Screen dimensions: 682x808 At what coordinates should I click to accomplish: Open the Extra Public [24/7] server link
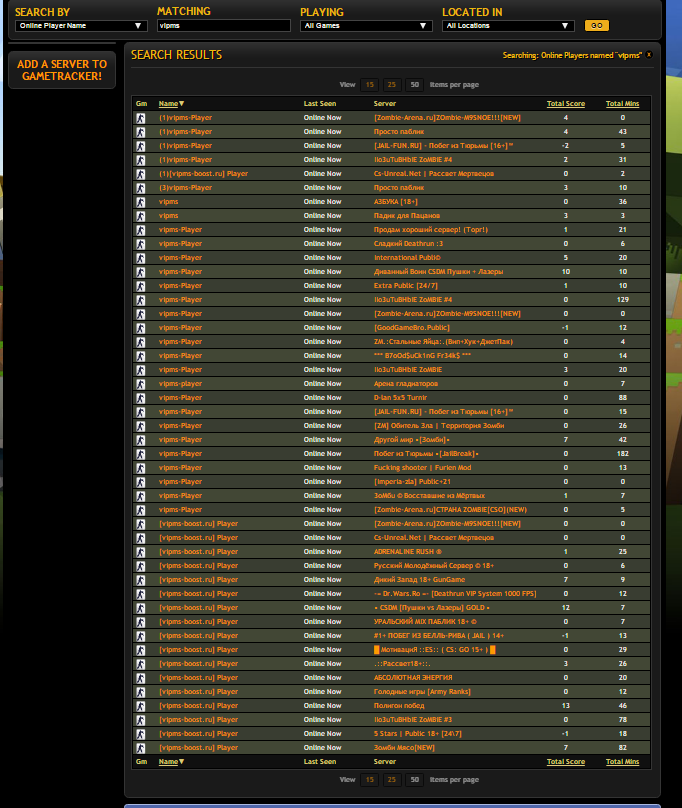click(x=406, y=285)
